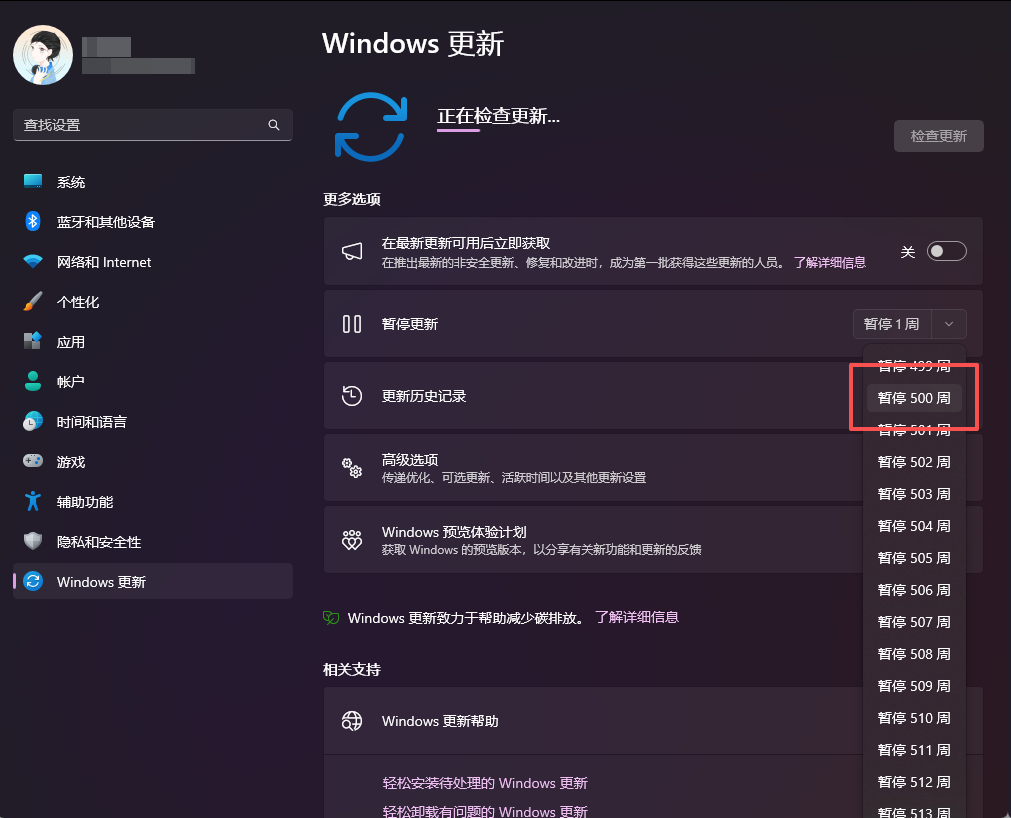Click the 查找设置 search field

[152, 125]
